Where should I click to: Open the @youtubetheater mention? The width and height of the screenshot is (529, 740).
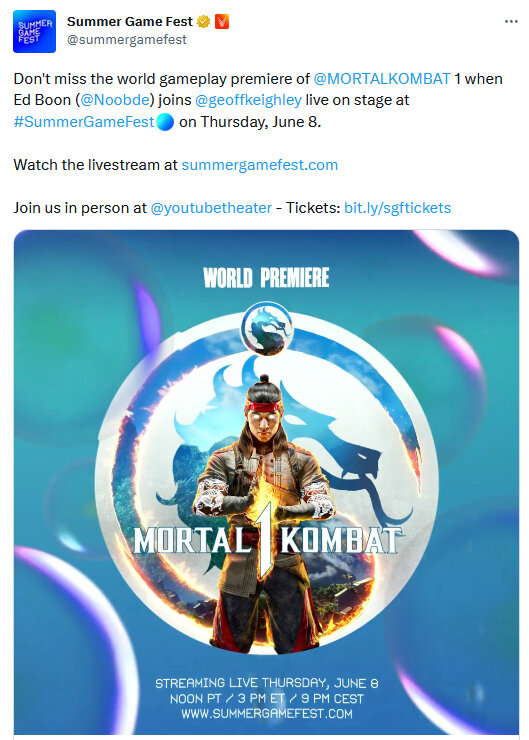[211, 208]
